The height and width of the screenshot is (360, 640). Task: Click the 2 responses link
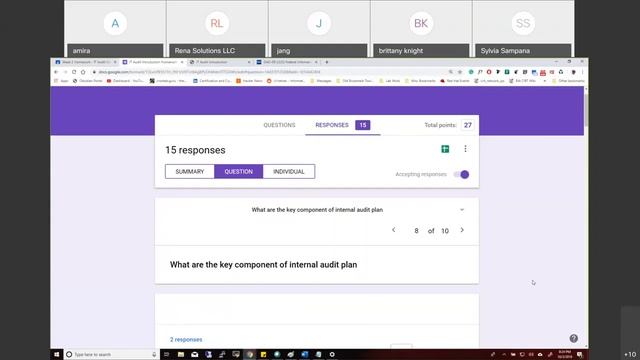point(186,340)
